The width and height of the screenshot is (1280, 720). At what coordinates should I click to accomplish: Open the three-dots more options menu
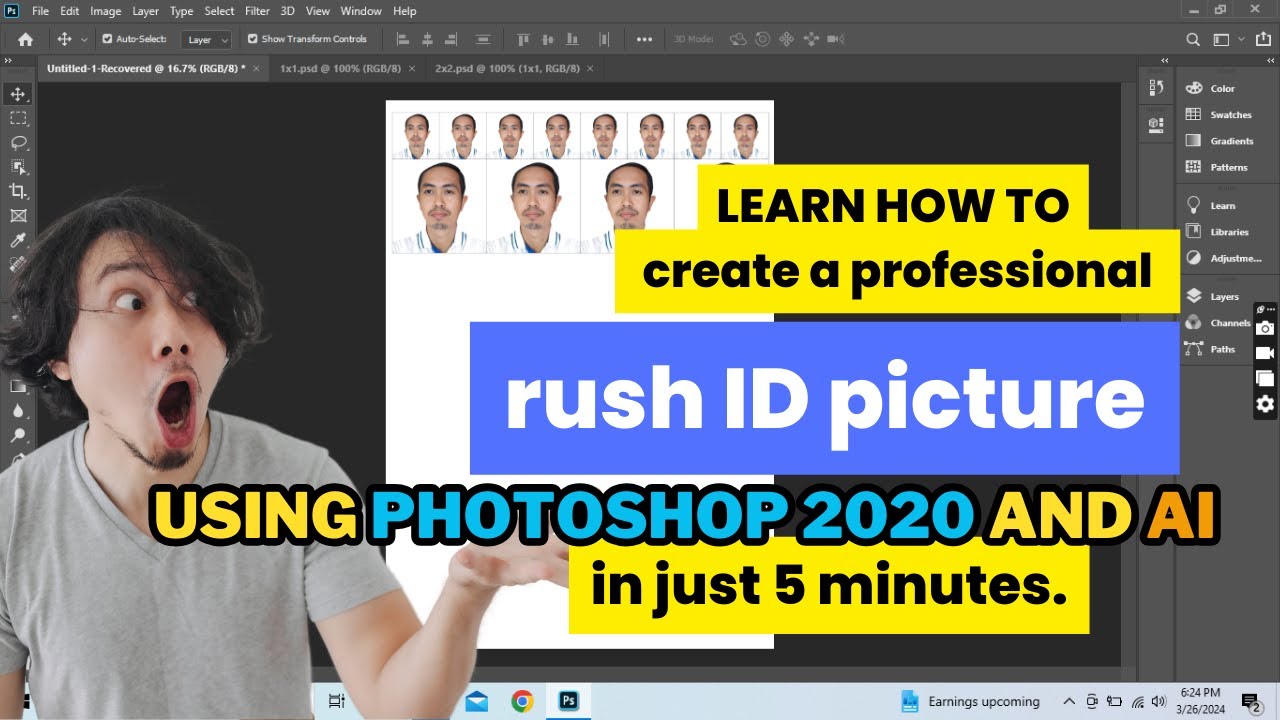pos(644,39)
